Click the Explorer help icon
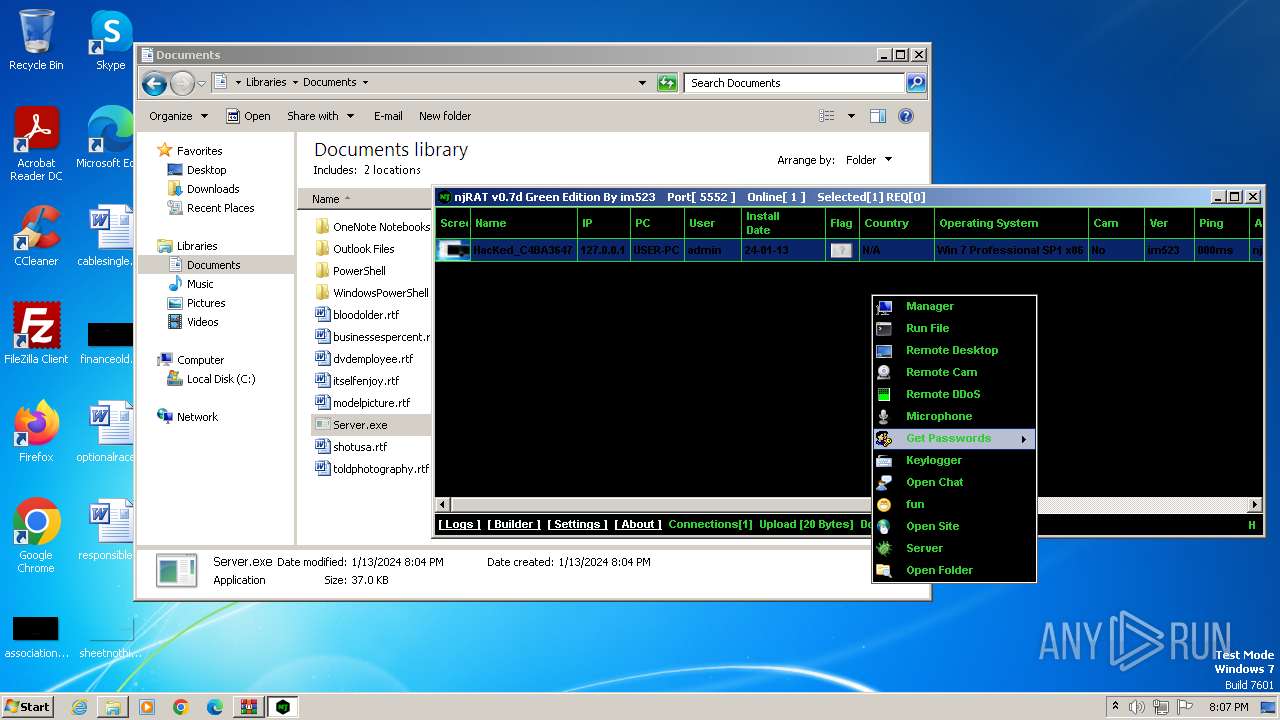 906,116
